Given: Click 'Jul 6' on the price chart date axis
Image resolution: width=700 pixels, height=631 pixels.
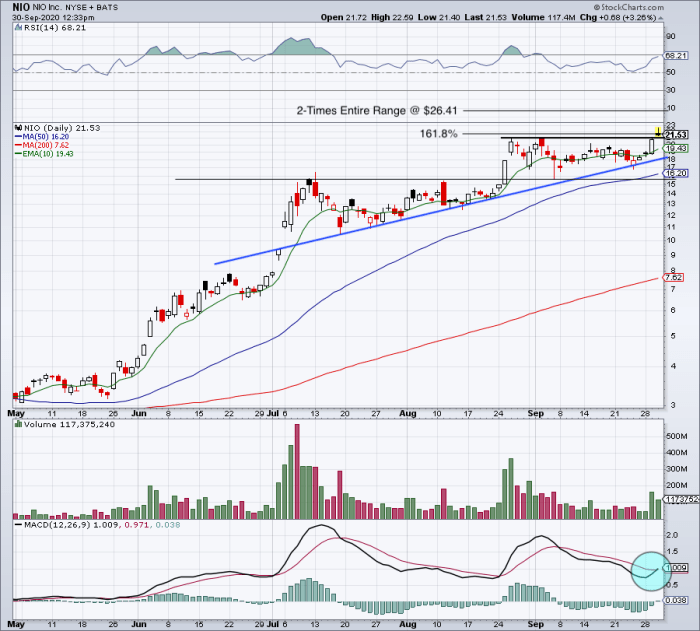Looking at the screenshot, I should pos(277,414).
